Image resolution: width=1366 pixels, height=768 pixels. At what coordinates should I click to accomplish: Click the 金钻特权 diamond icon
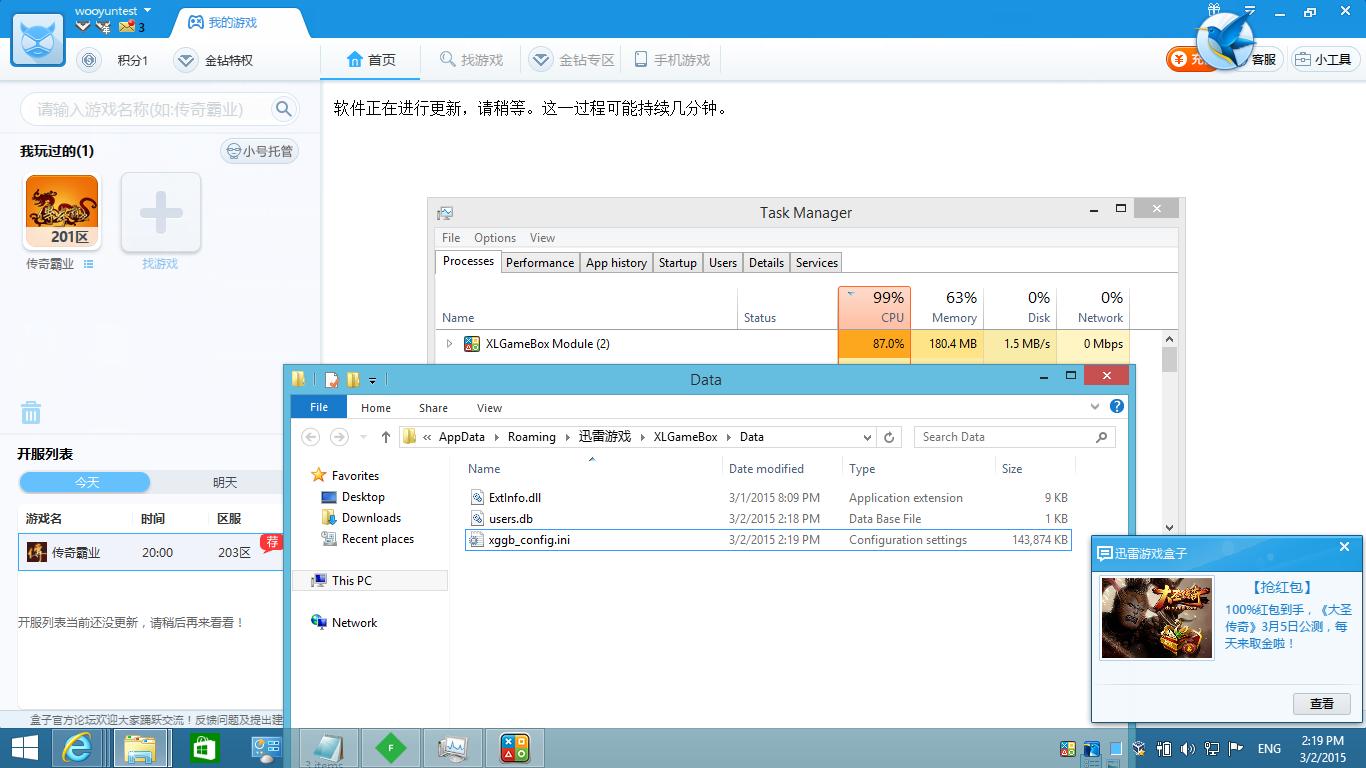pos(186,60)
